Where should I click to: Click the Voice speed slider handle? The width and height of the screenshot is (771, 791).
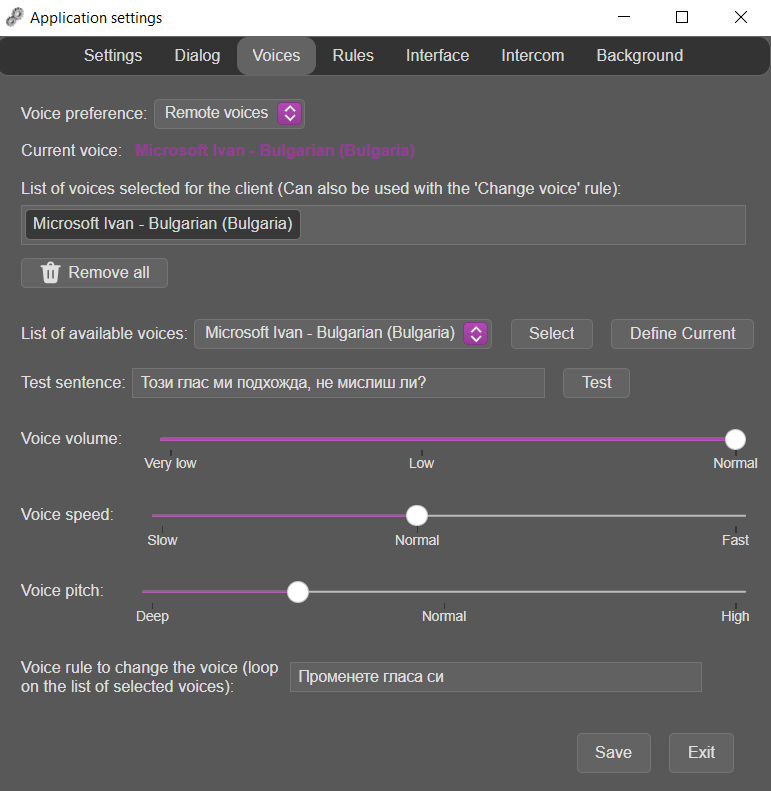pyautogui.click(x=417, y=516)
